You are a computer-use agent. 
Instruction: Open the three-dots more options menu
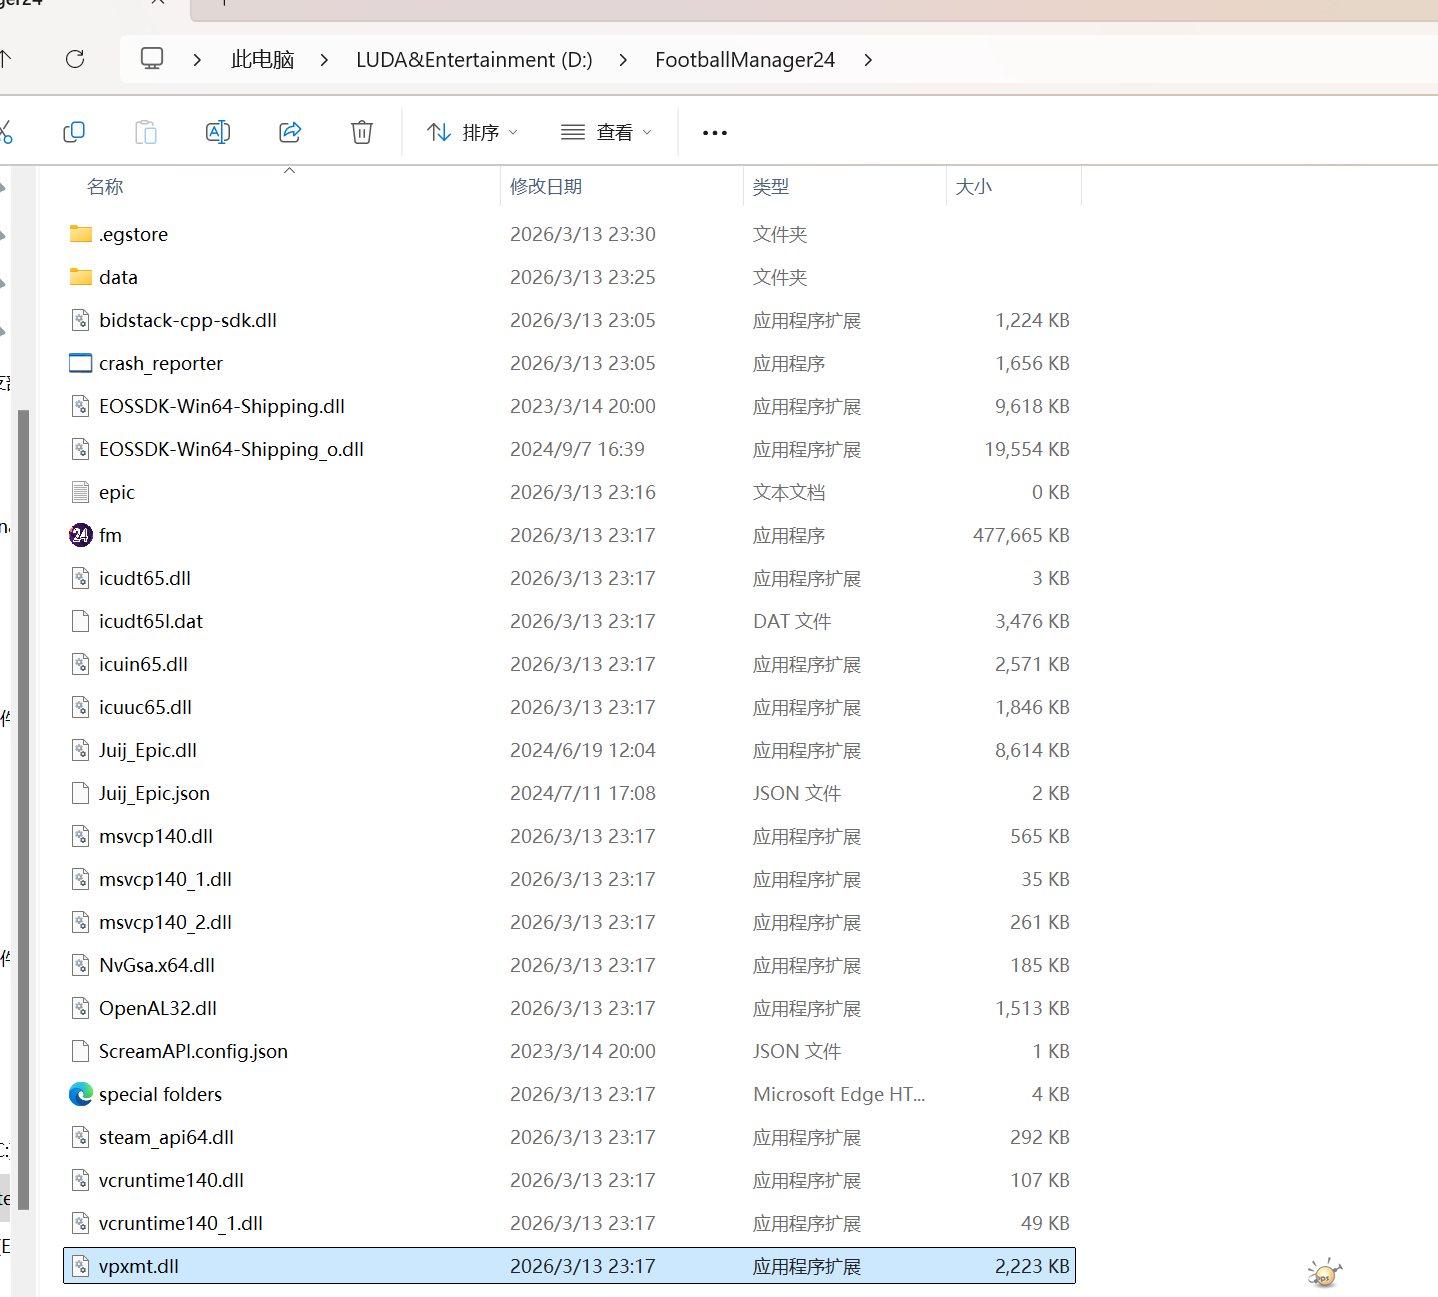[x=715, y=133]
